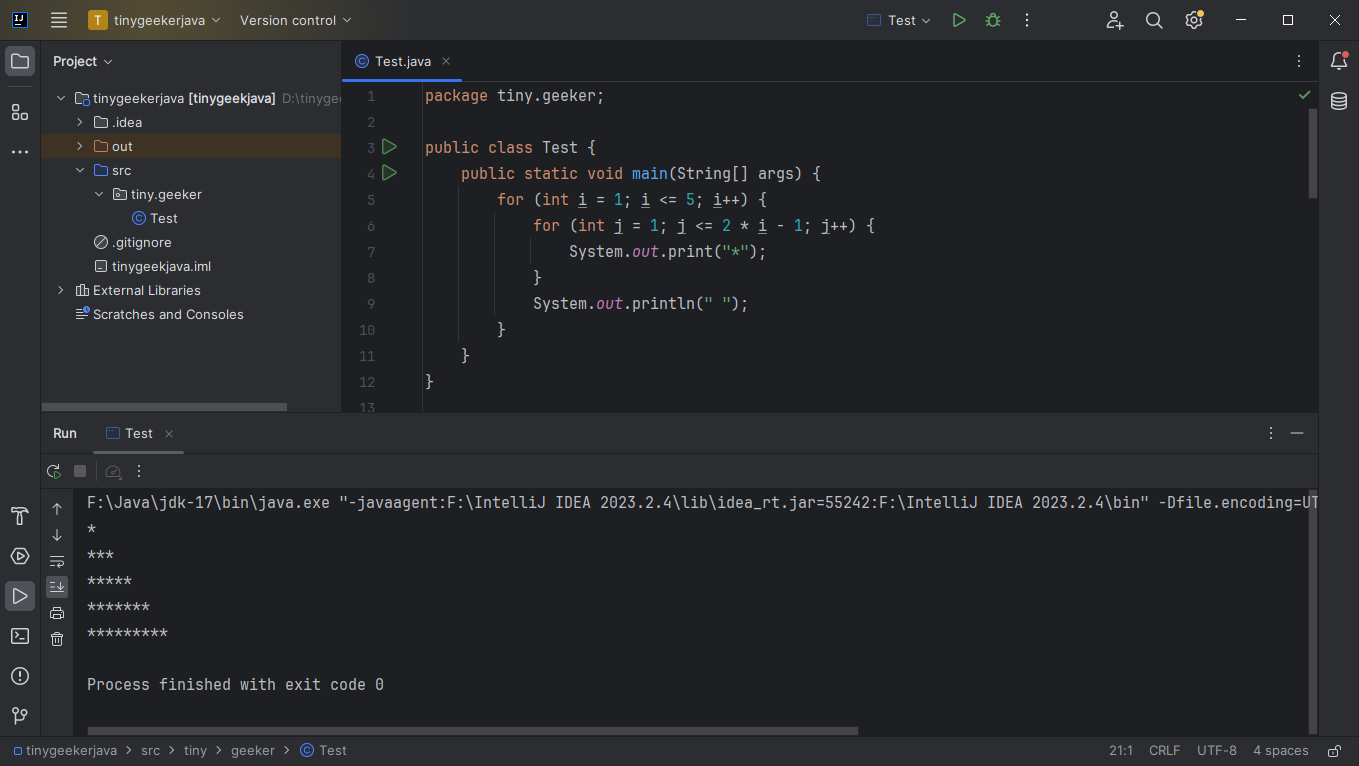Click the src breadcrumb in navigation bar
This screenshot has height=766, width=1359.
(x=150, y=751)
